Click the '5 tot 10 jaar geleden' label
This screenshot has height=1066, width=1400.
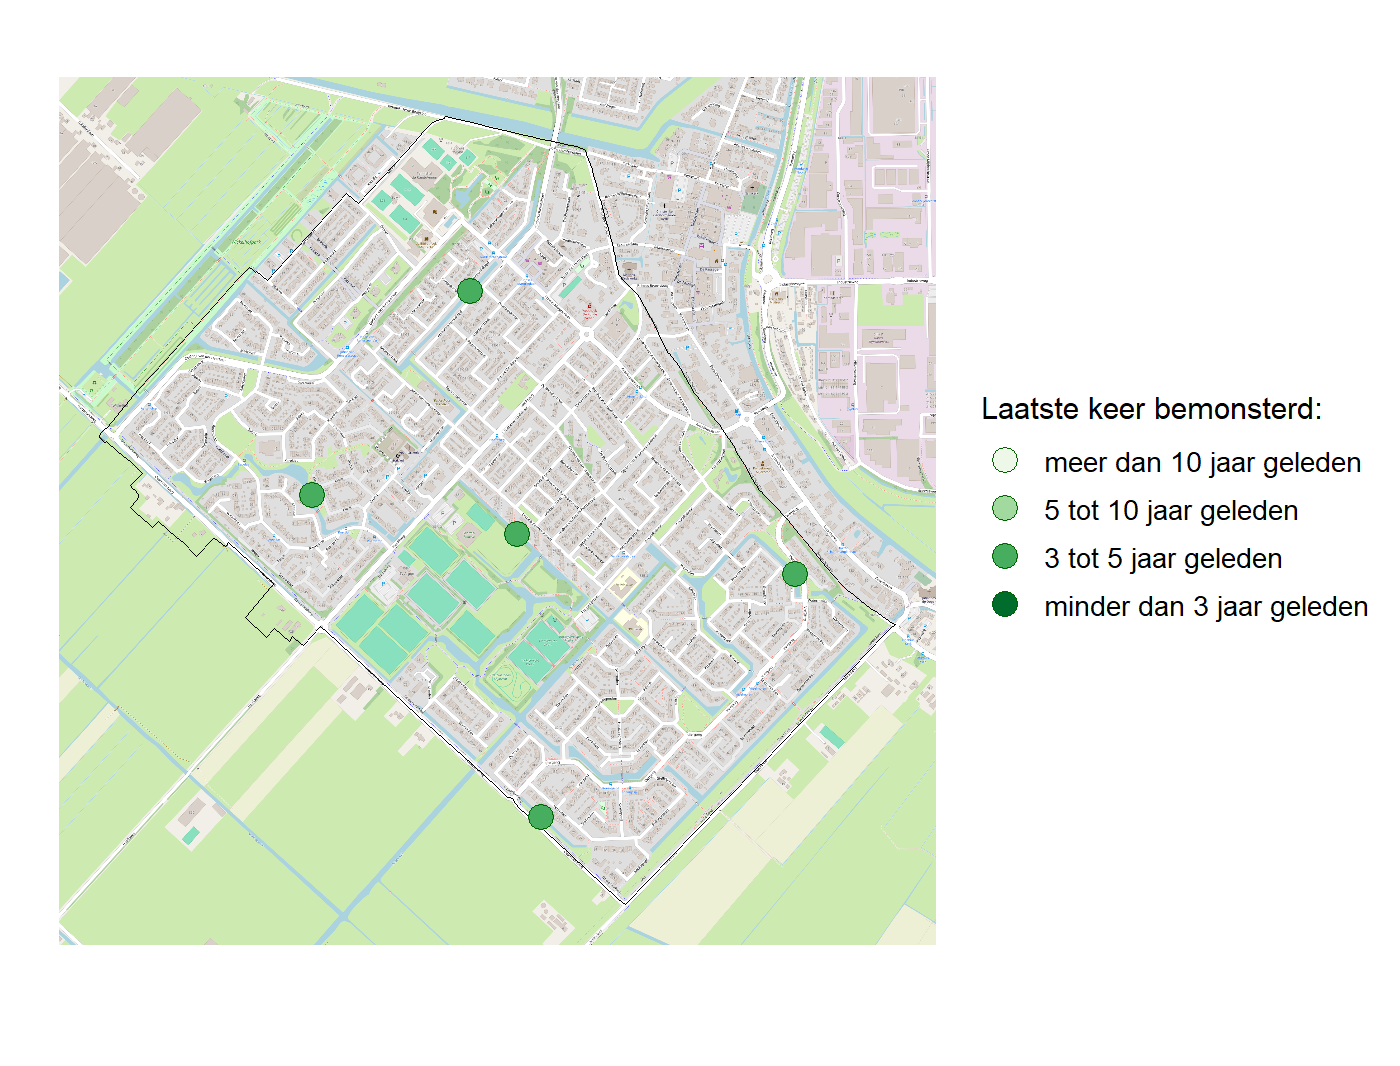tap(1171, 511)
